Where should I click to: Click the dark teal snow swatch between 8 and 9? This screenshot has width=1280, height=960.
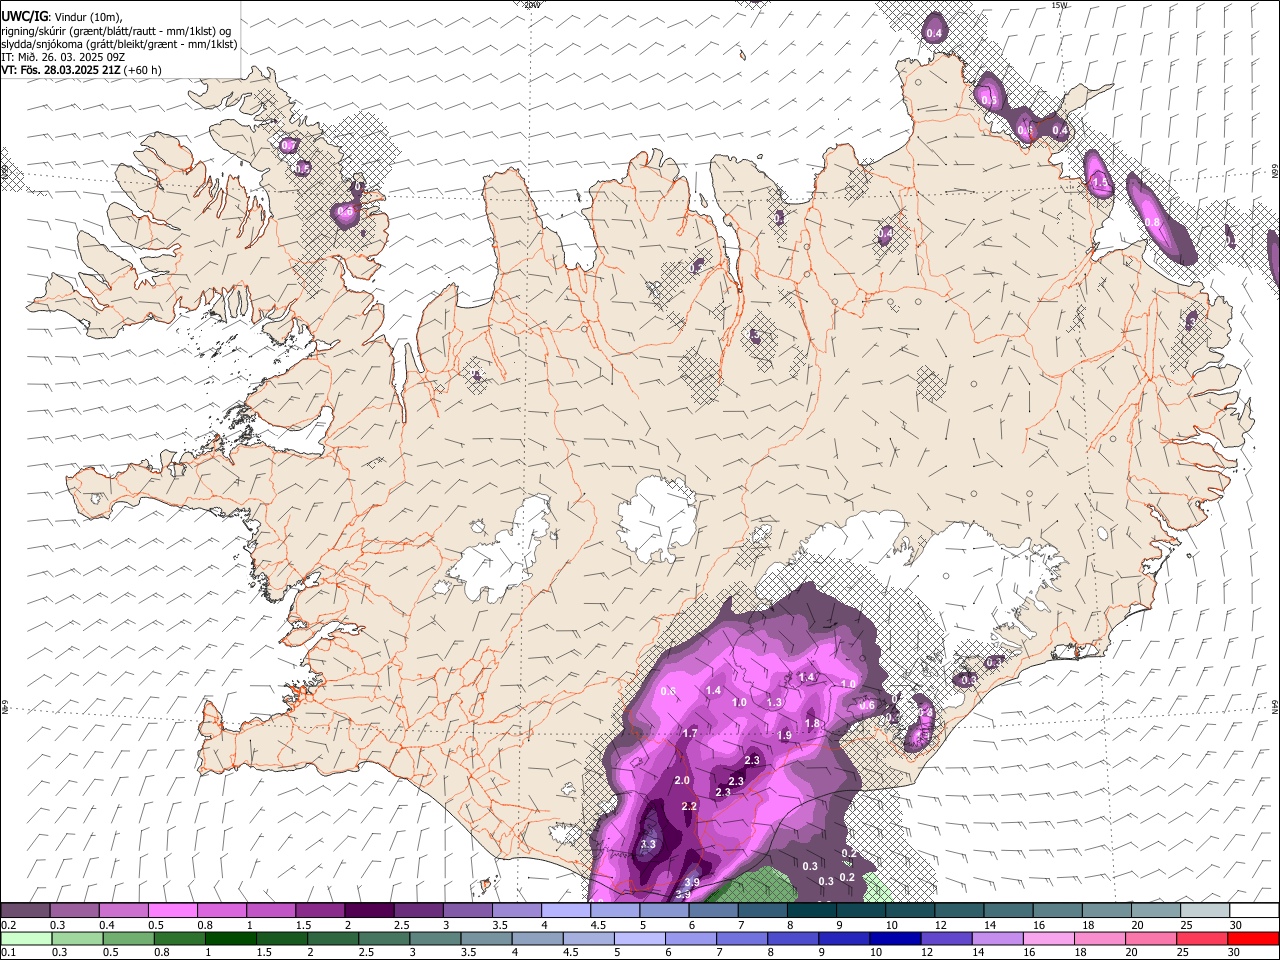(811, 911)
